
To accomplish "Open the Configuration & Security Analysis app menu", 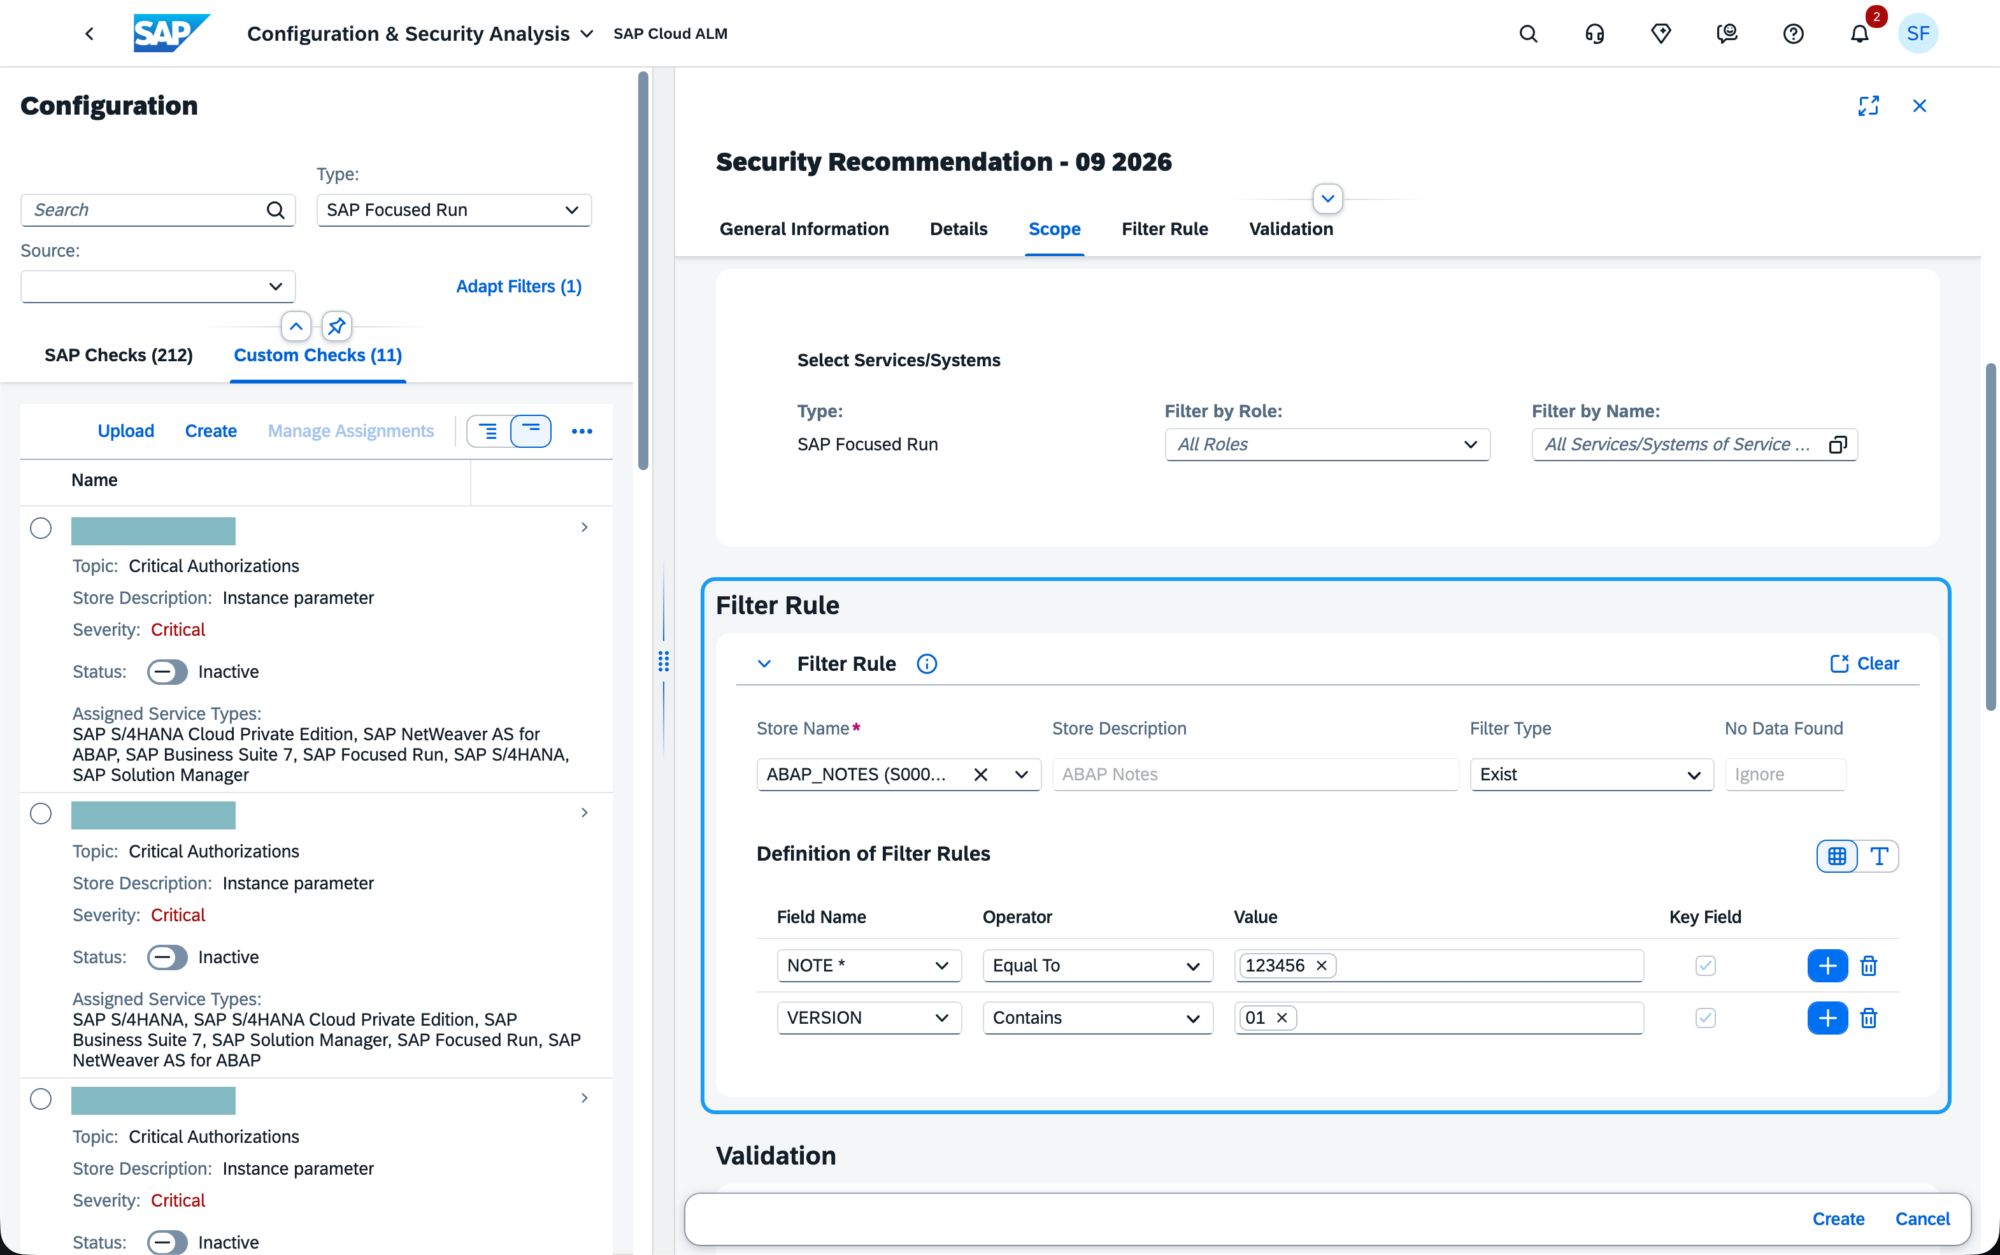I will click(420, 34).
